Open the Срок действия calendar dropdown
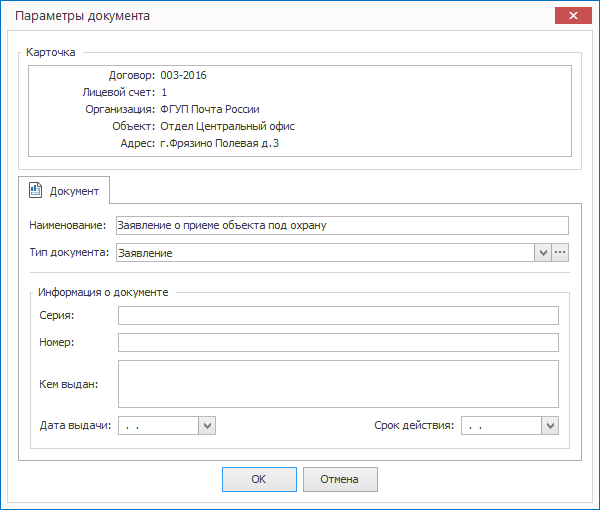Screen dimensions: 600x510 point(550,425)
